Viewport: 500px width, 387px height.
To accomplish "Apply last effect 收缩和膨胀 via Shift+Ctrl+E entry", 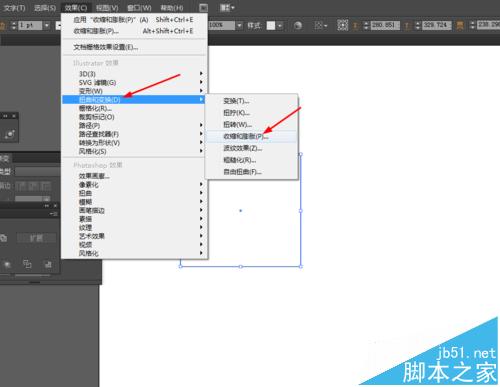I will pos(134,20).
